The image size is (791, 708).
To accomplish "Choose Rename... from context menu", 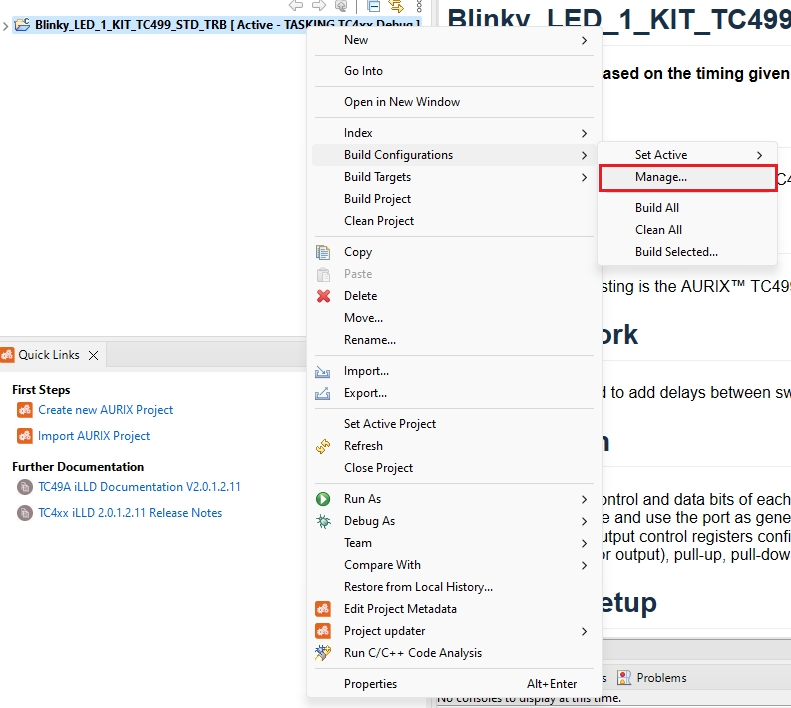I will point(454,340).
